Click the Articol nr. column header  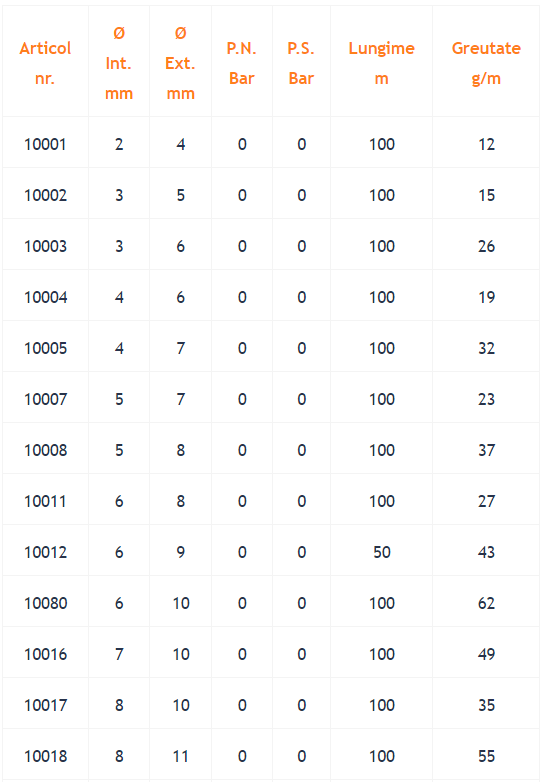[x=45, y=63]
